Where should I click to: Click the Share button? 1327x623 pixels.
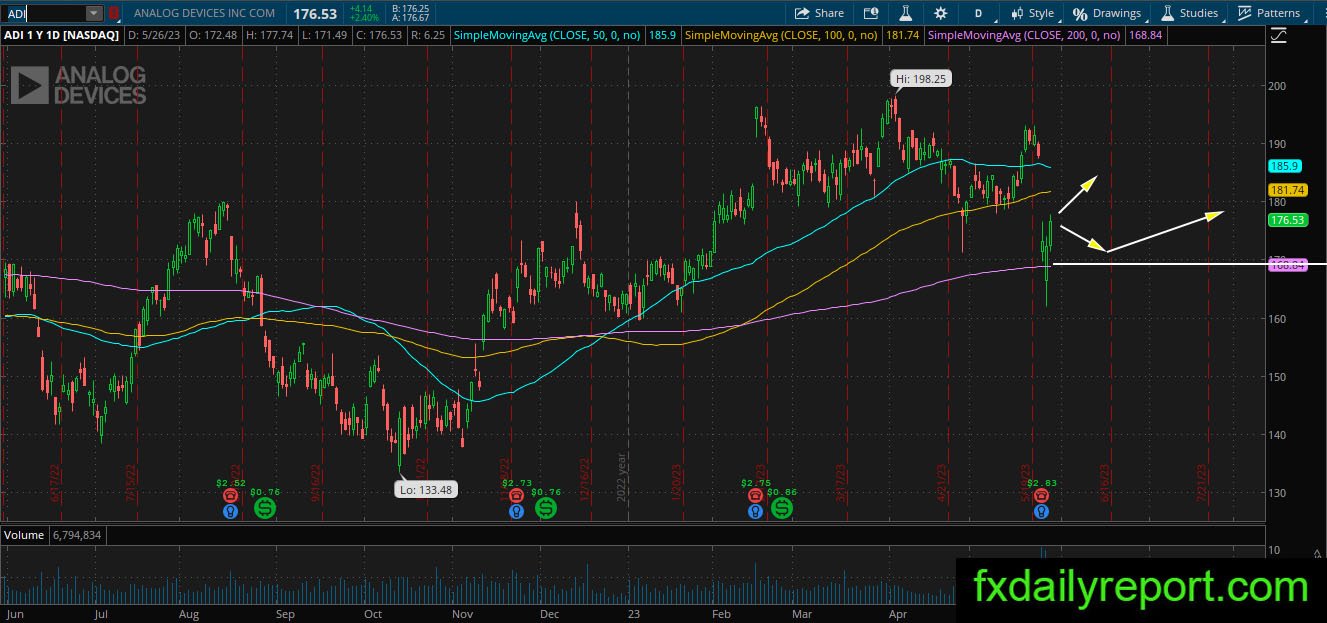click(819, 13)
